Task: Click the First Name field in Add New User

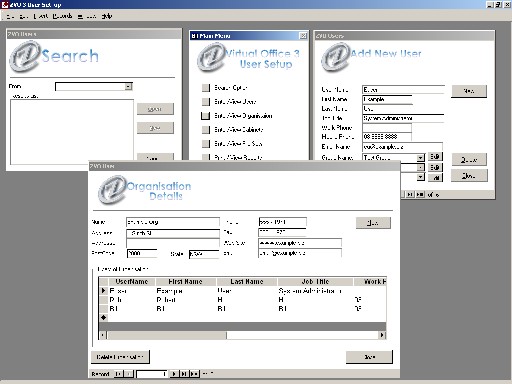Action: point(387,99)
